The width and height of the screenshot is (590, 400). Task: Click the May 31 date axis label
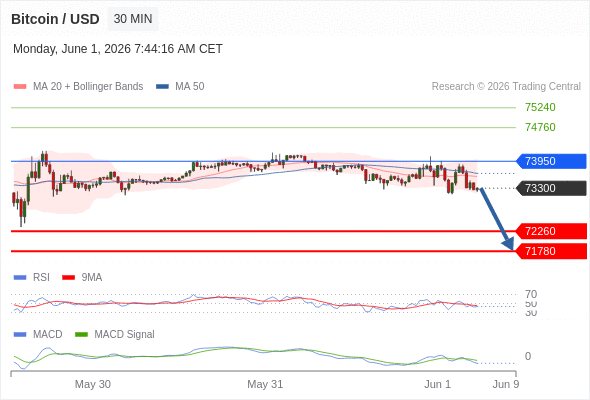click(265, 384)
